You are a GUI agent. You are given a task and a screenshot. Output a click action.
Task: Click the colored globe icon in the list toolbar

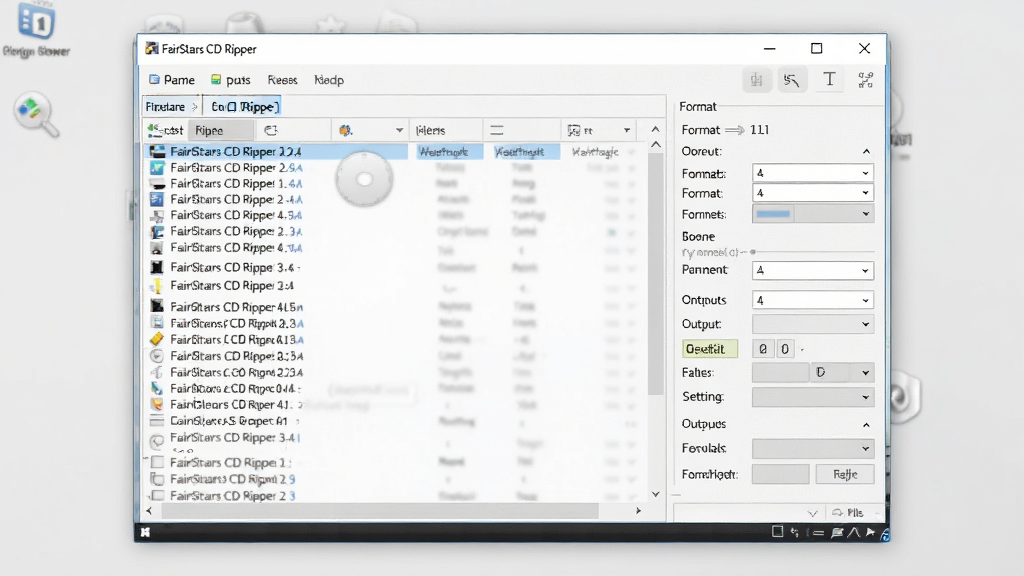click(x=345, y=131)
